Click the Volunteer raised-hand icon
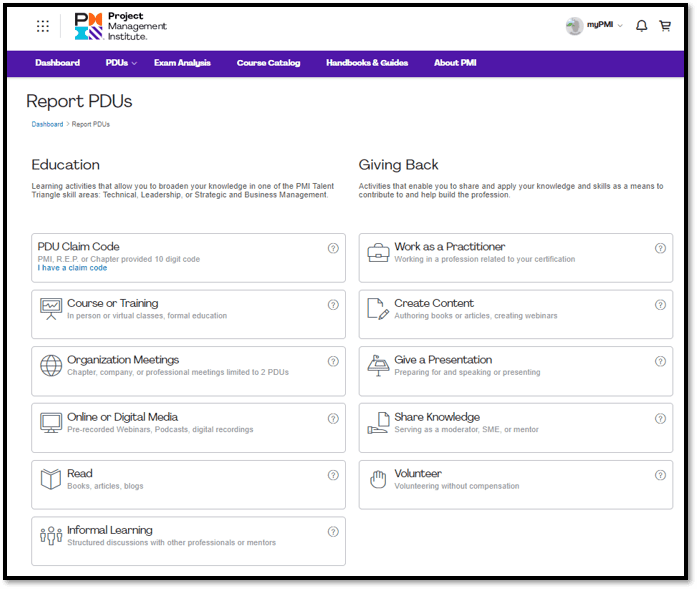 [x=378, y=479]
